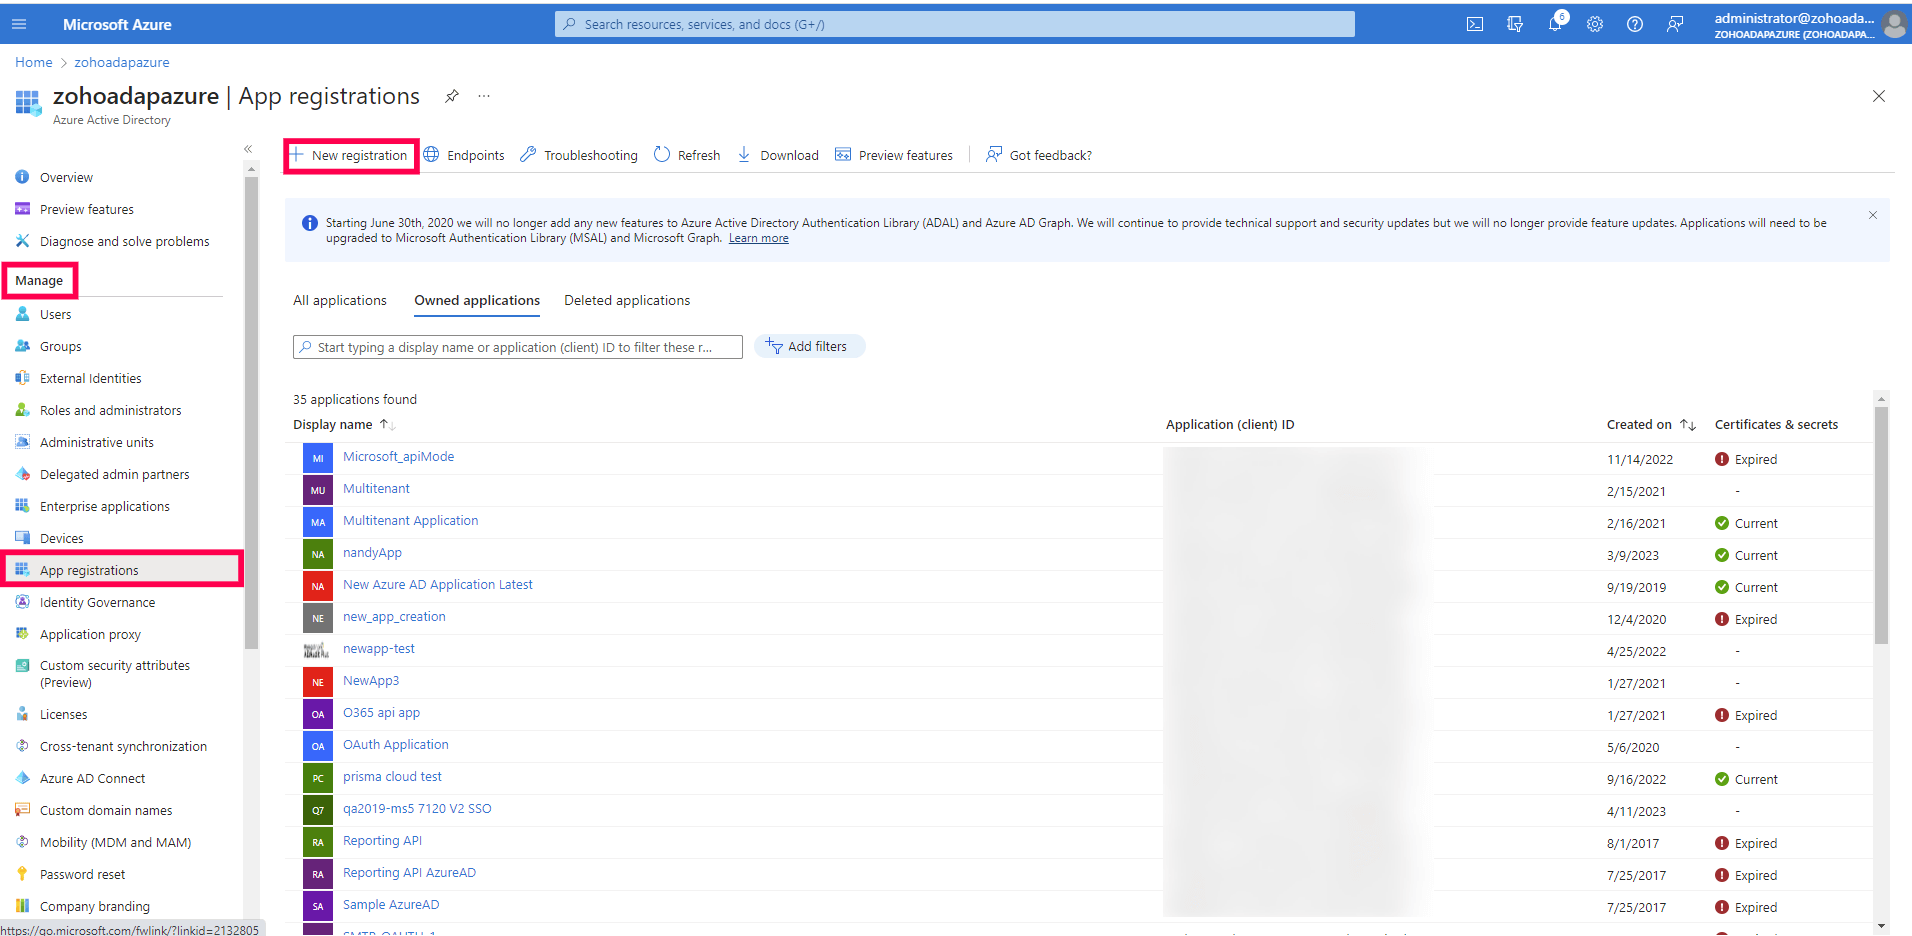Open Enterprise applications
This screenshot has width=1912, height=936.
tap(105, 506)
